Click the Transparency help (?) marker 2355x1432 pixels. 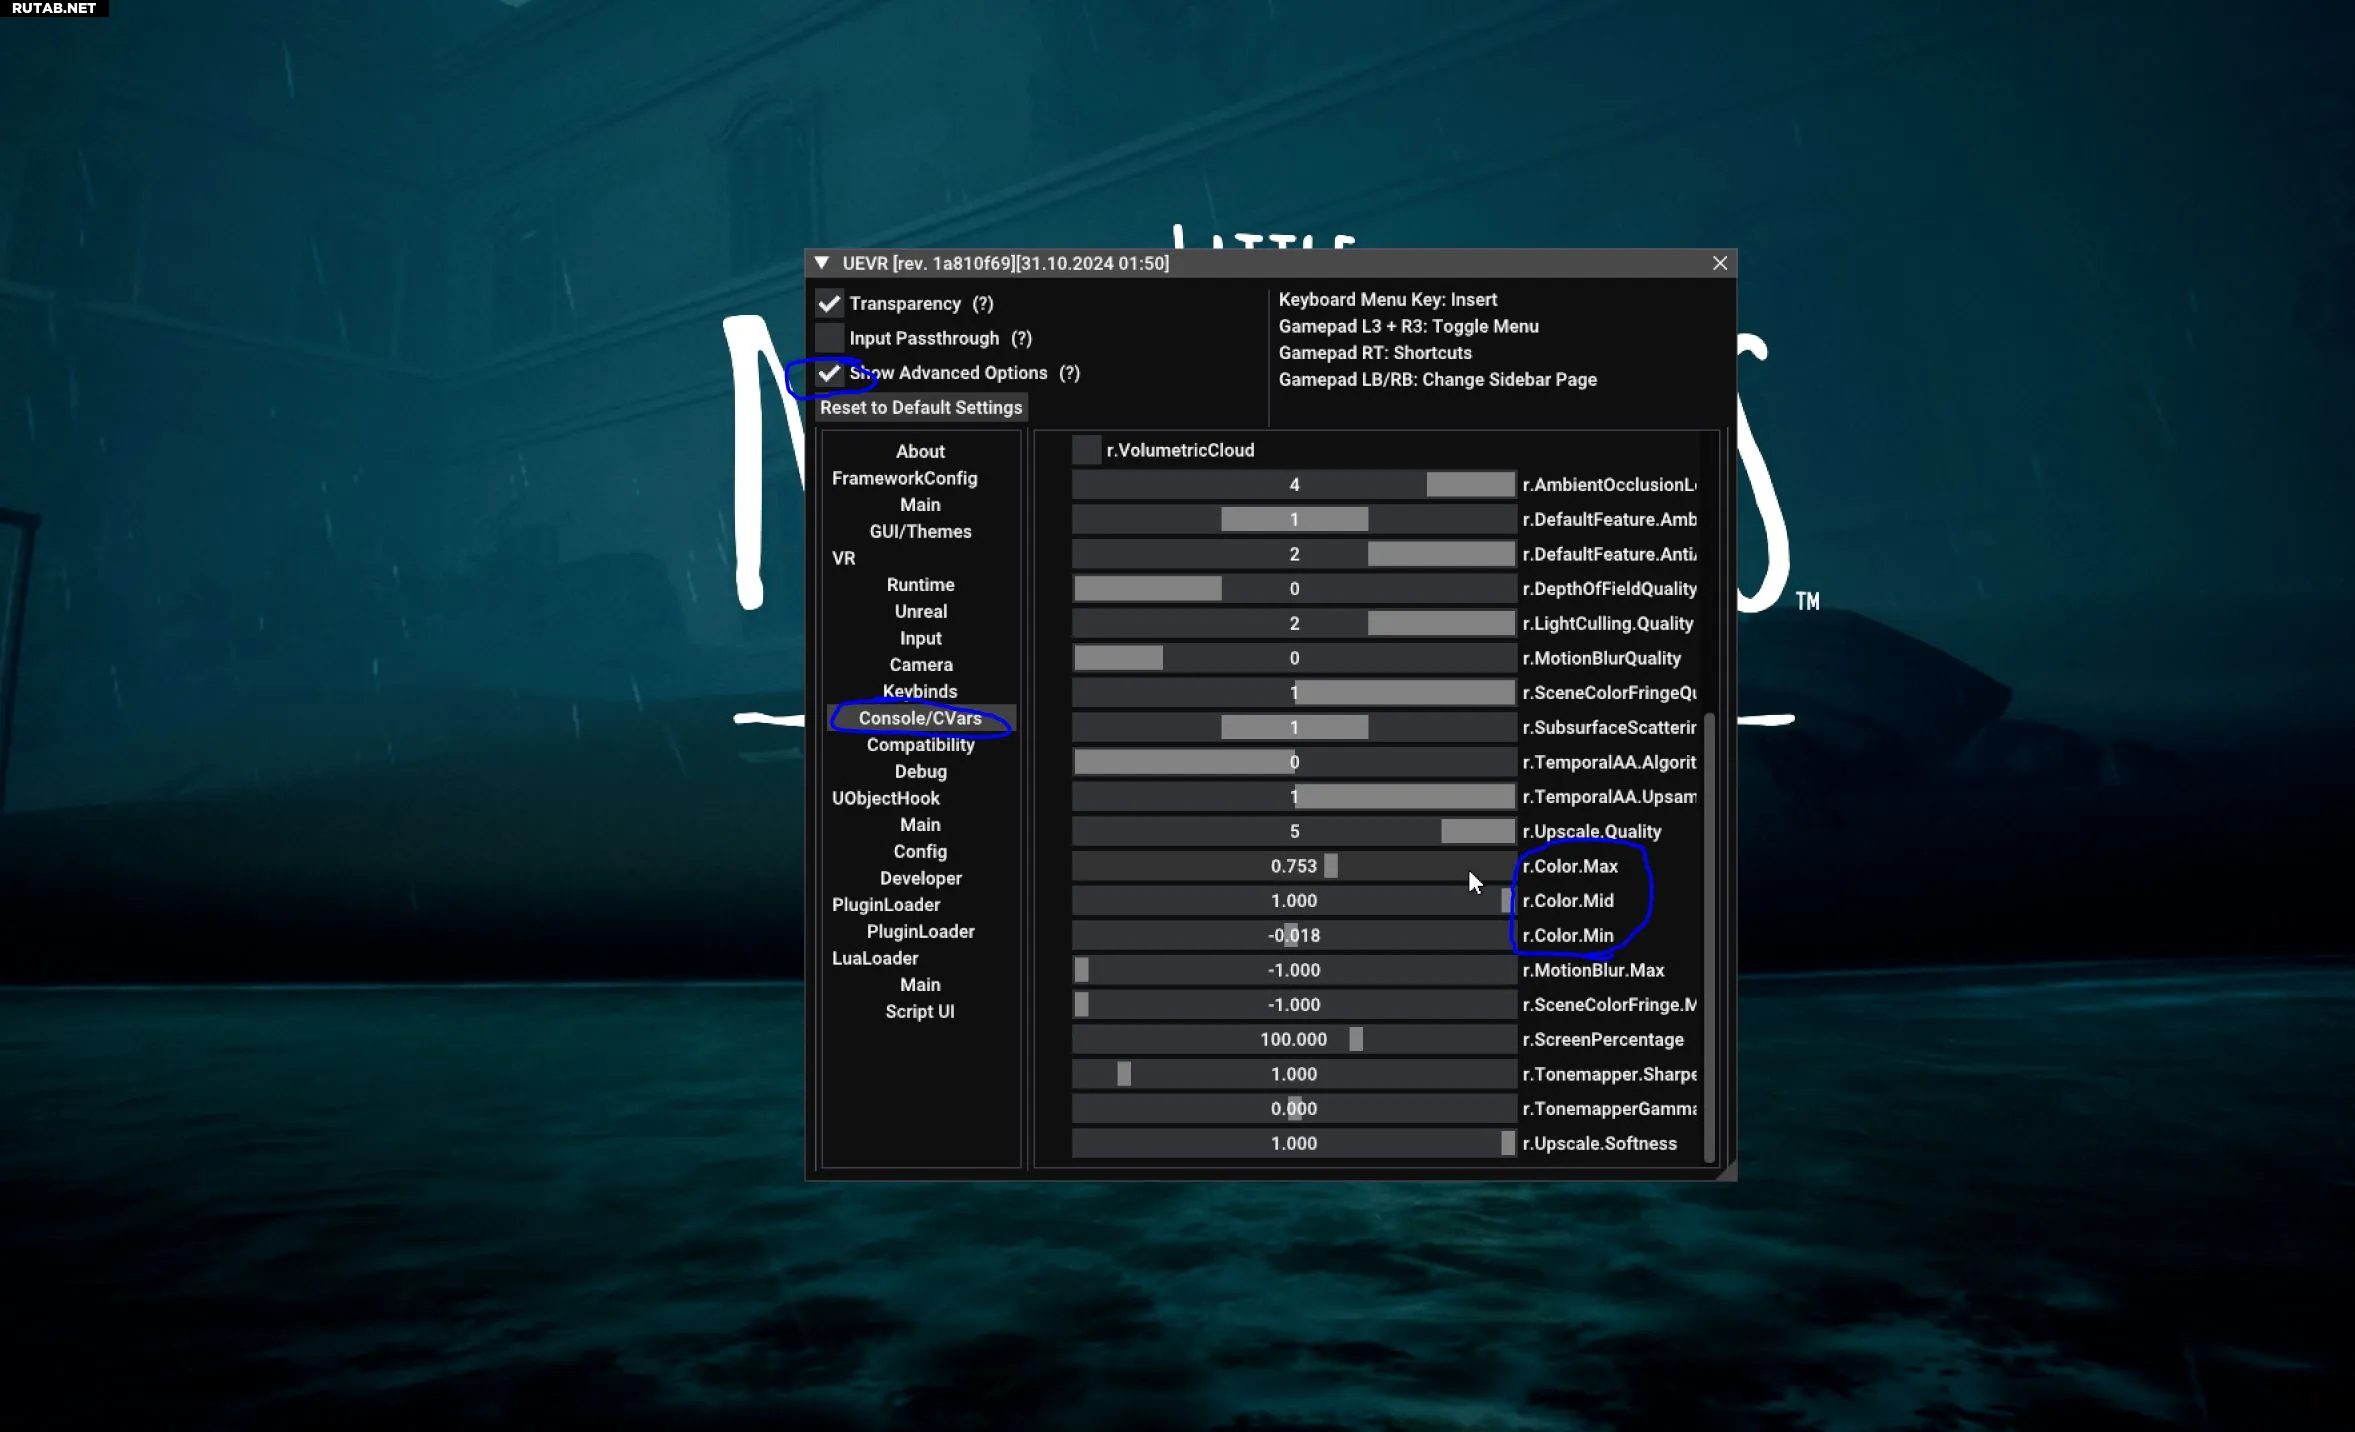983,303
